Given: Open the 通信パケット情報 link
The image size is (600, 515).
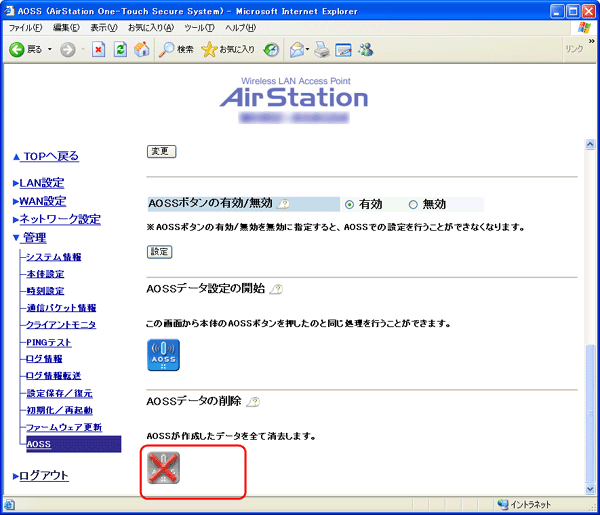Looking at the screenshot, I should tap(61, 308).
